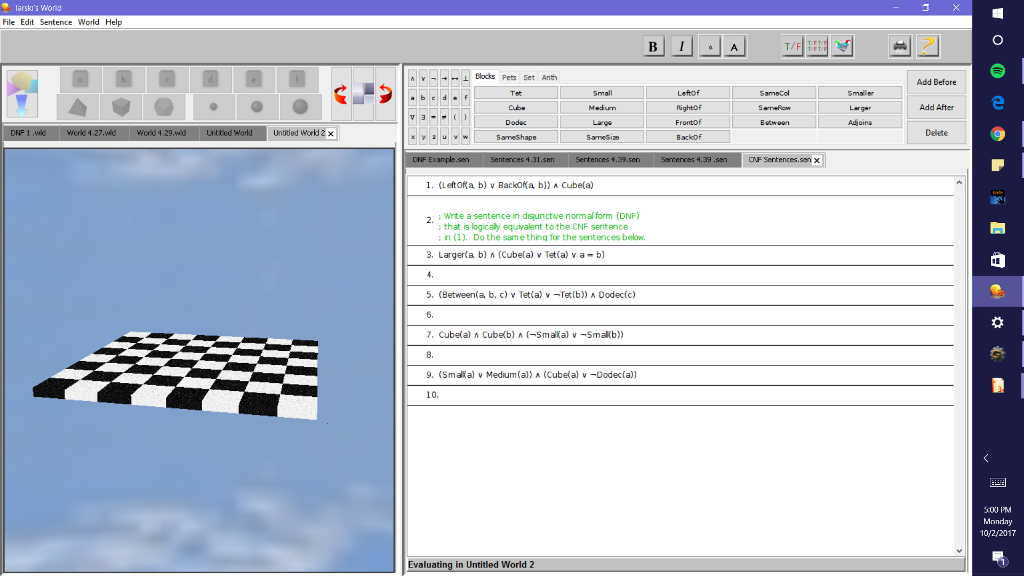
Task: Open the Edit menu
Action: point(27,22)
